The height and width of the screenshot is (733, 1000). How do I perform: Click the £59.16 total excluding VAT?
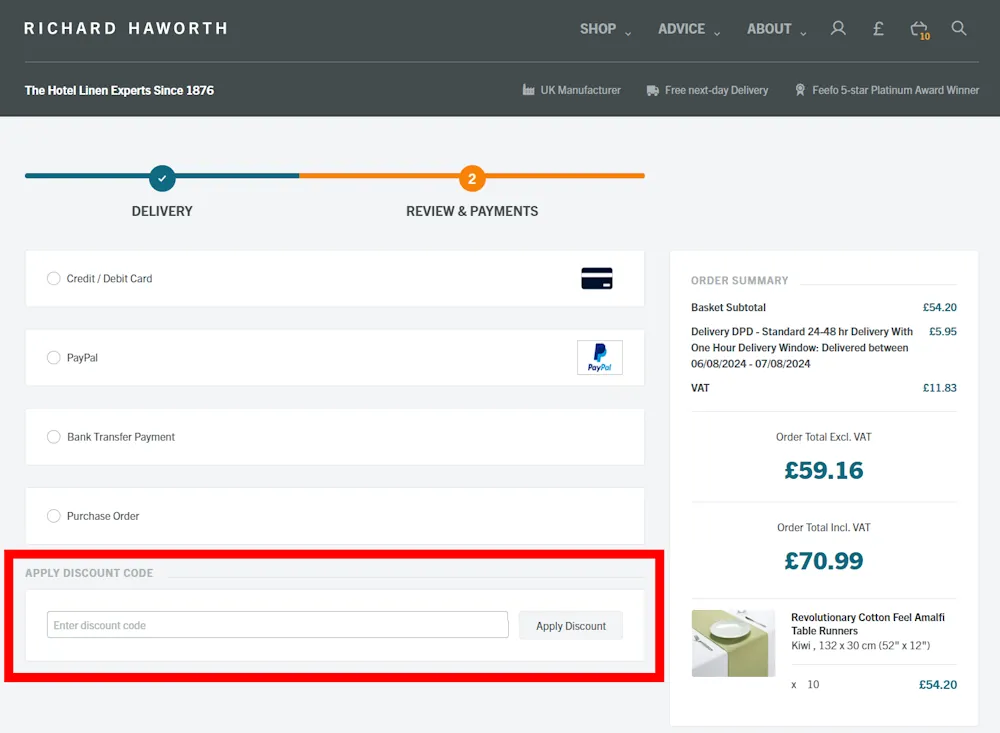pos(823,471)
